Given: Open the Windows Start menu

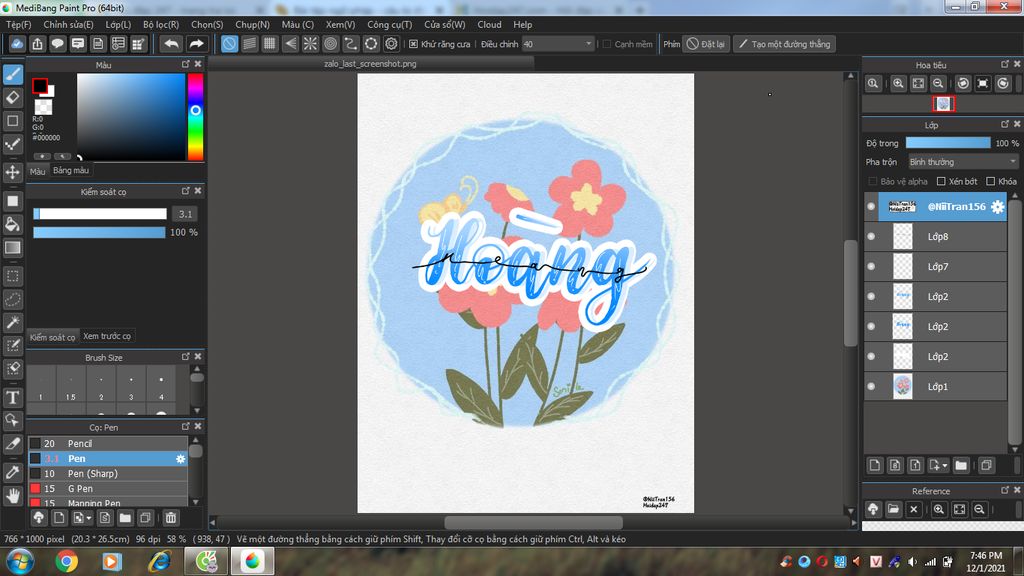Looking at the screenshot, I should [20, 561].
